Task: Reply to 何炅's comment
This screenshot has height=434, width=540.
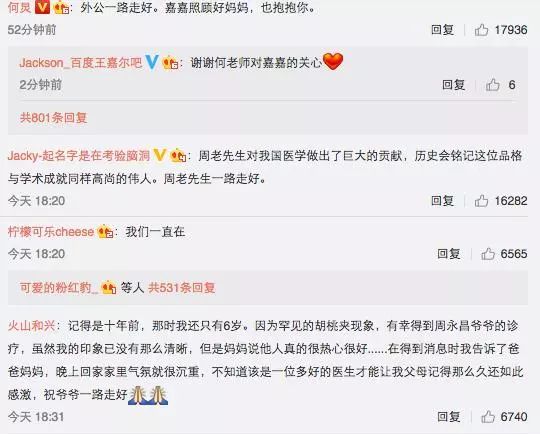Action: click(443, 30)
